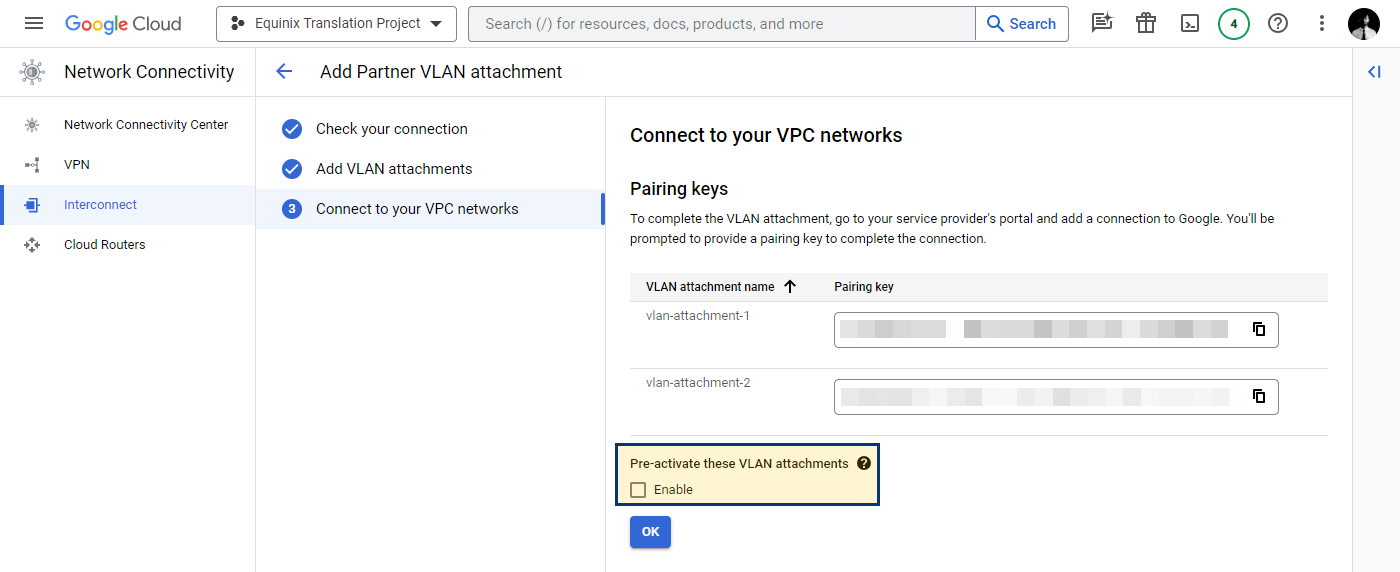Open the Equinix Translation Project selector dropdown
This screenshot has width=1400, height=572.
(x=336, y=24)
